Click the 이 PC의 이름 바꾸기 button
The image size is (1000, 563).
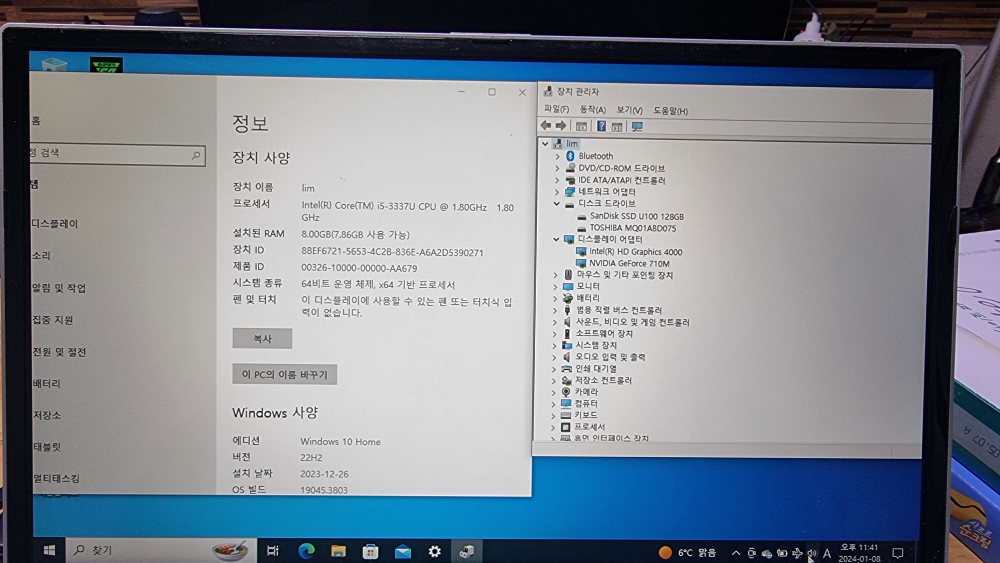(x=285, y=374)
